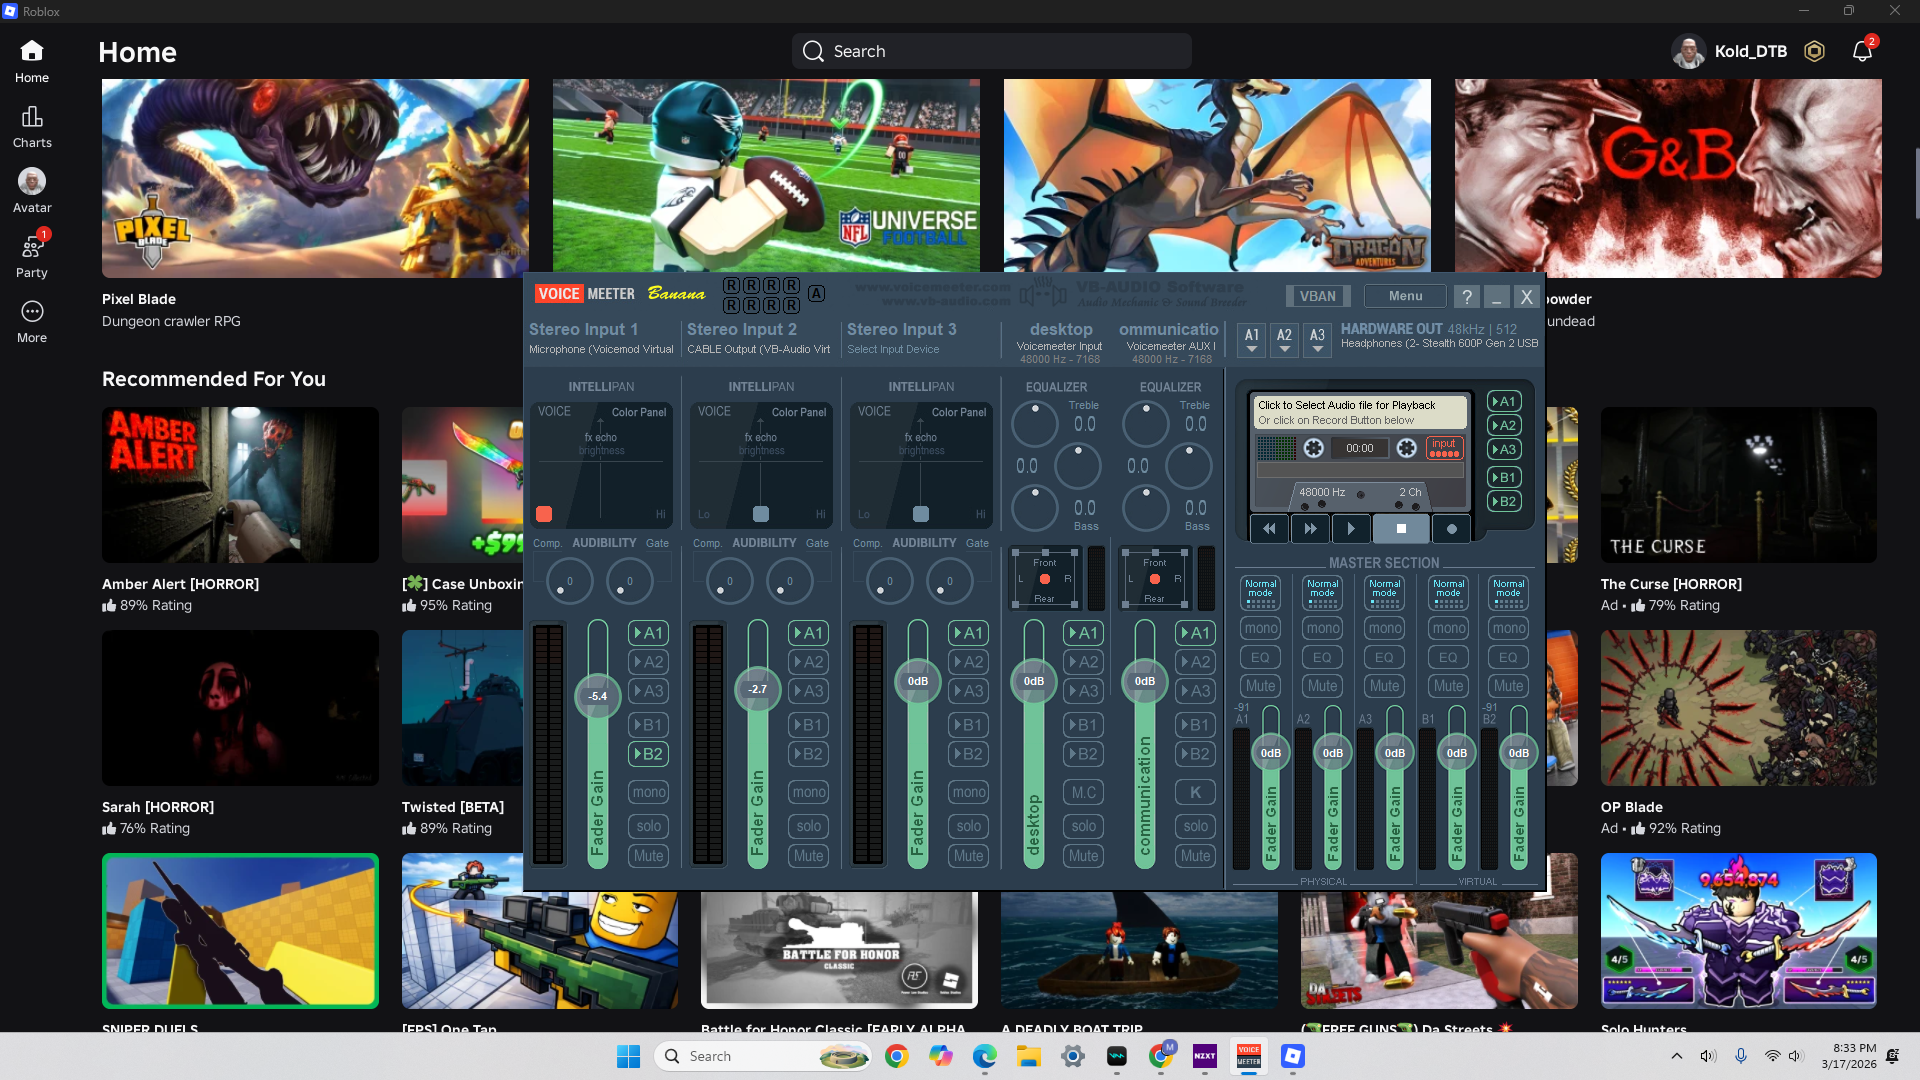Click the Stereo Input 2 fader at -2.7
Image resolution: width=1920 pixels, height=1080 pixels.
point(757,689)
